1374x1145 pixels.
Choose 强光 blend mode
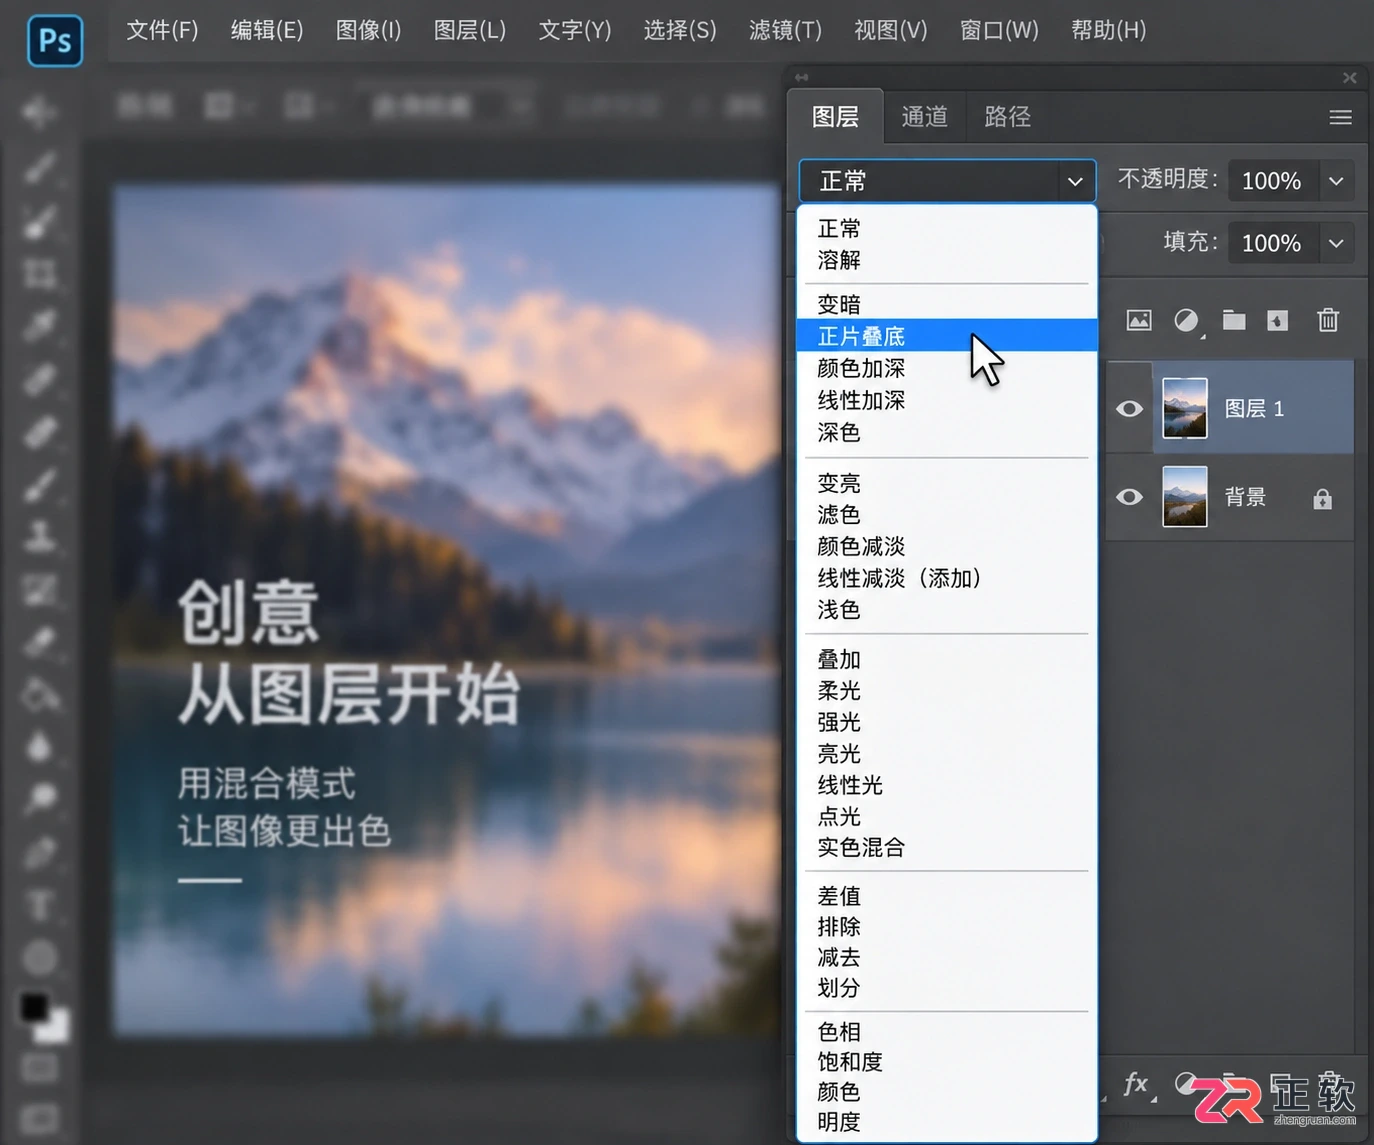(x=947, y=722)
